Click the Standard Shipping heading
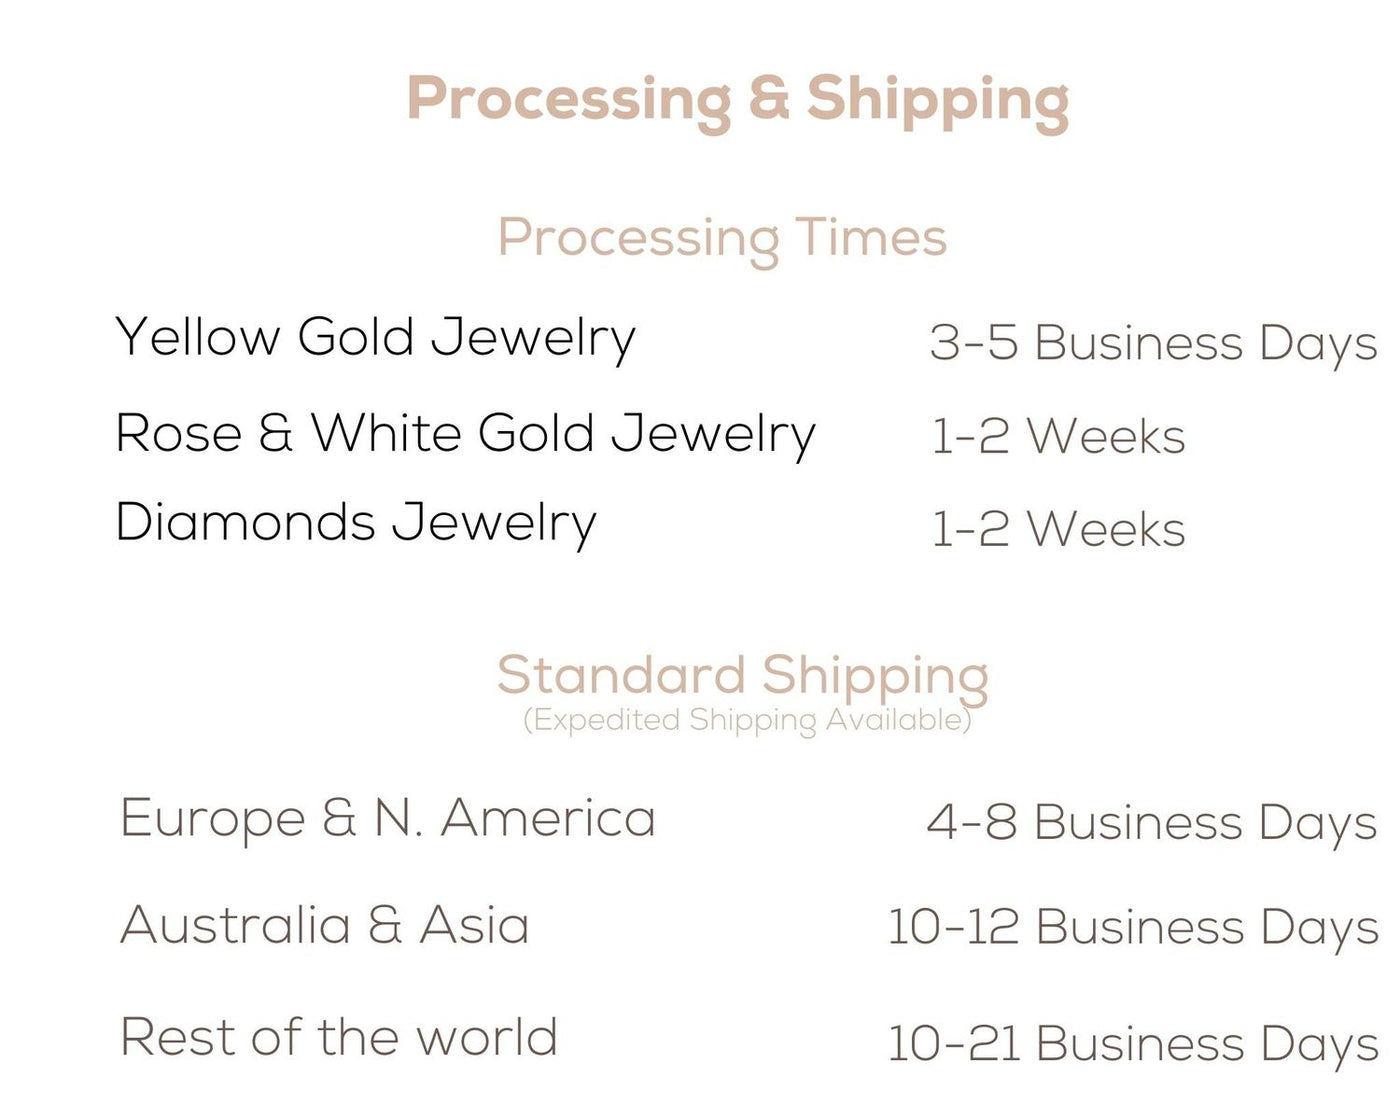 [x=742, y=675]
